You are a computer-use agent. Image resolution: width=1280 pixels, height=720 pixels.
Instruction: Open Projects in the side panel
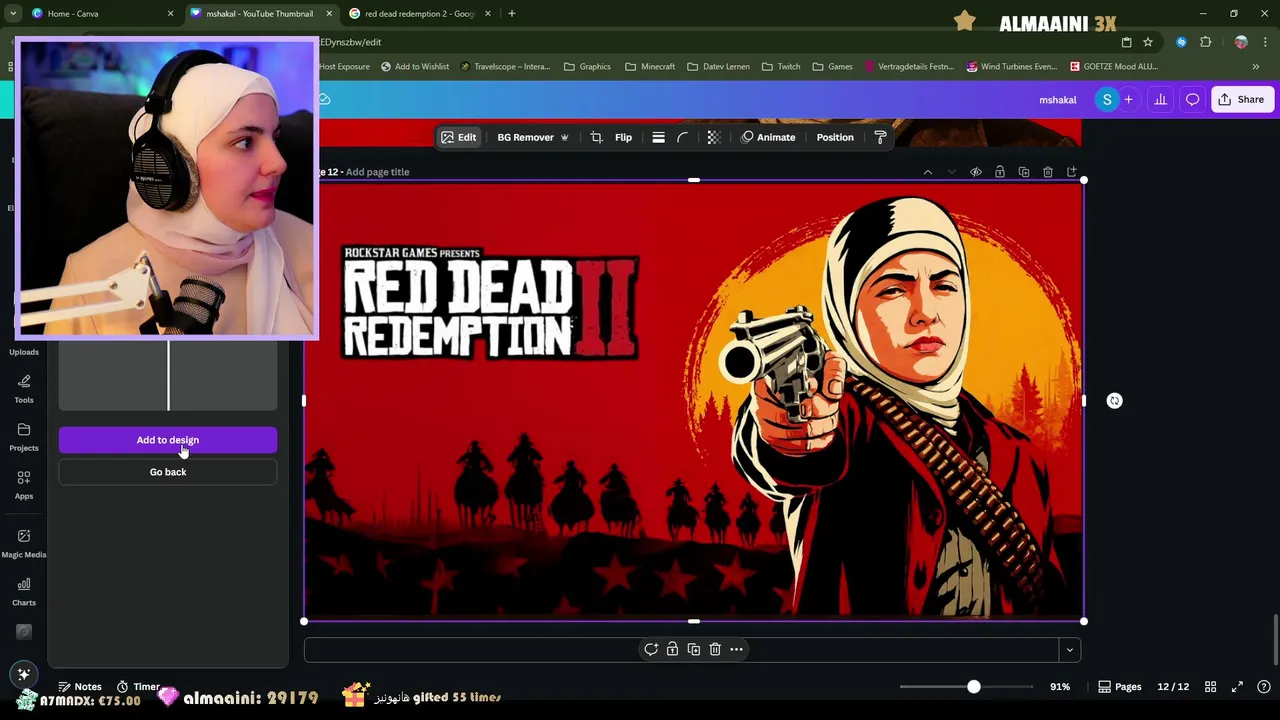[x=24, y=437]
